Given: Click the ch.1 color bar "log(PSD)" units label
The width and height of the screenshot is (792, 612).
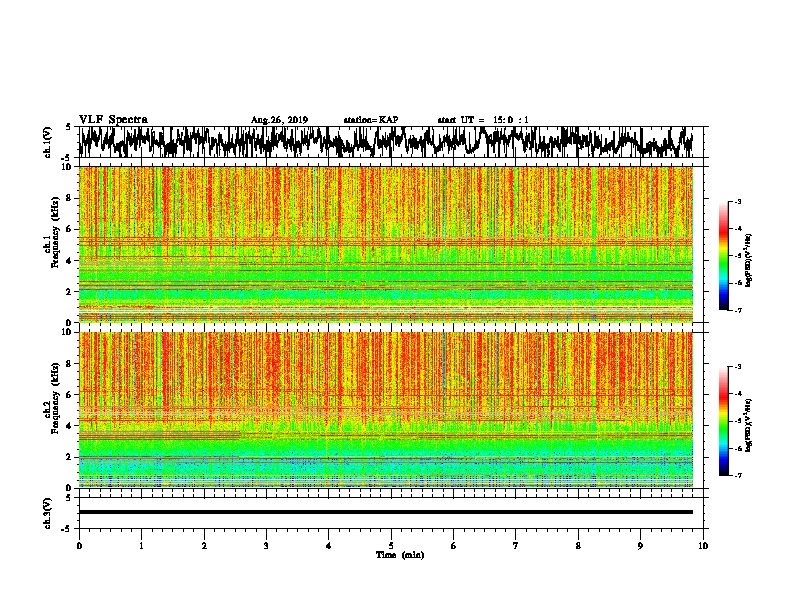Looking at the screenshot, I should pyautogui.click(x=749, y=261).
